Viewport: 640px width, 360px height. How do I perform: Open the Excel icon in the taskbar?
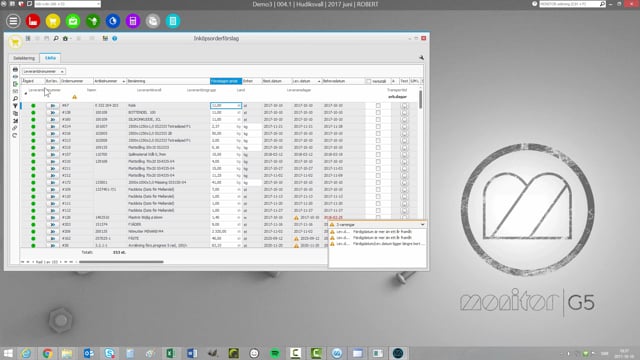coord(171,353)
